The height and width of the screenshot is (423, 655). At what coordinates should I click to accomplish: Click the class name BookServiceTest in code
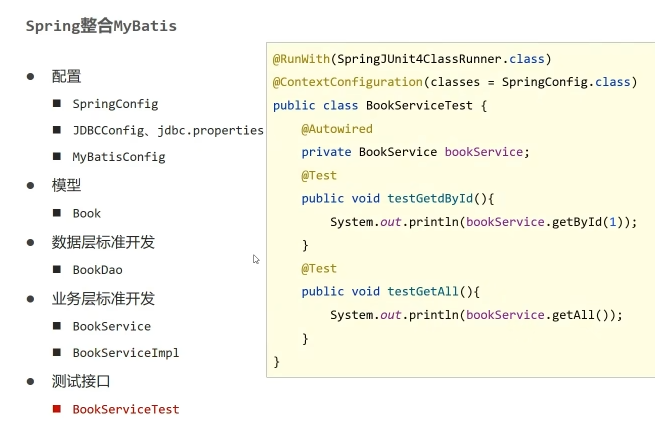pos(419,105)
